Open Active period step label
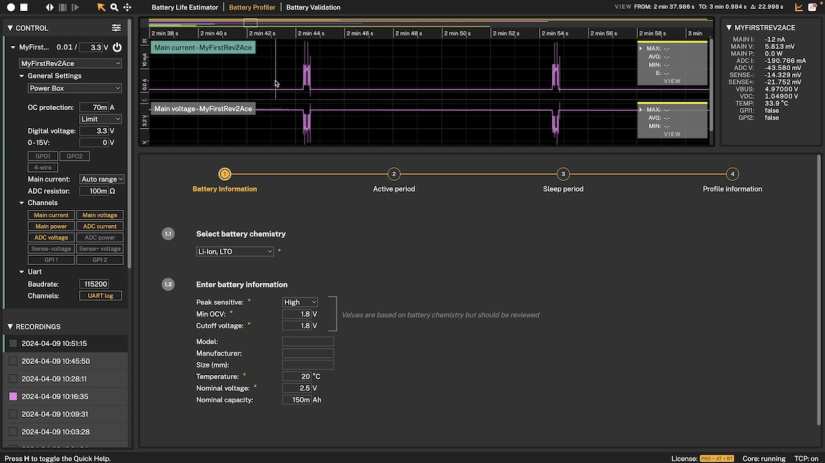Screen dimensions: 825x463 coord(394,189)
